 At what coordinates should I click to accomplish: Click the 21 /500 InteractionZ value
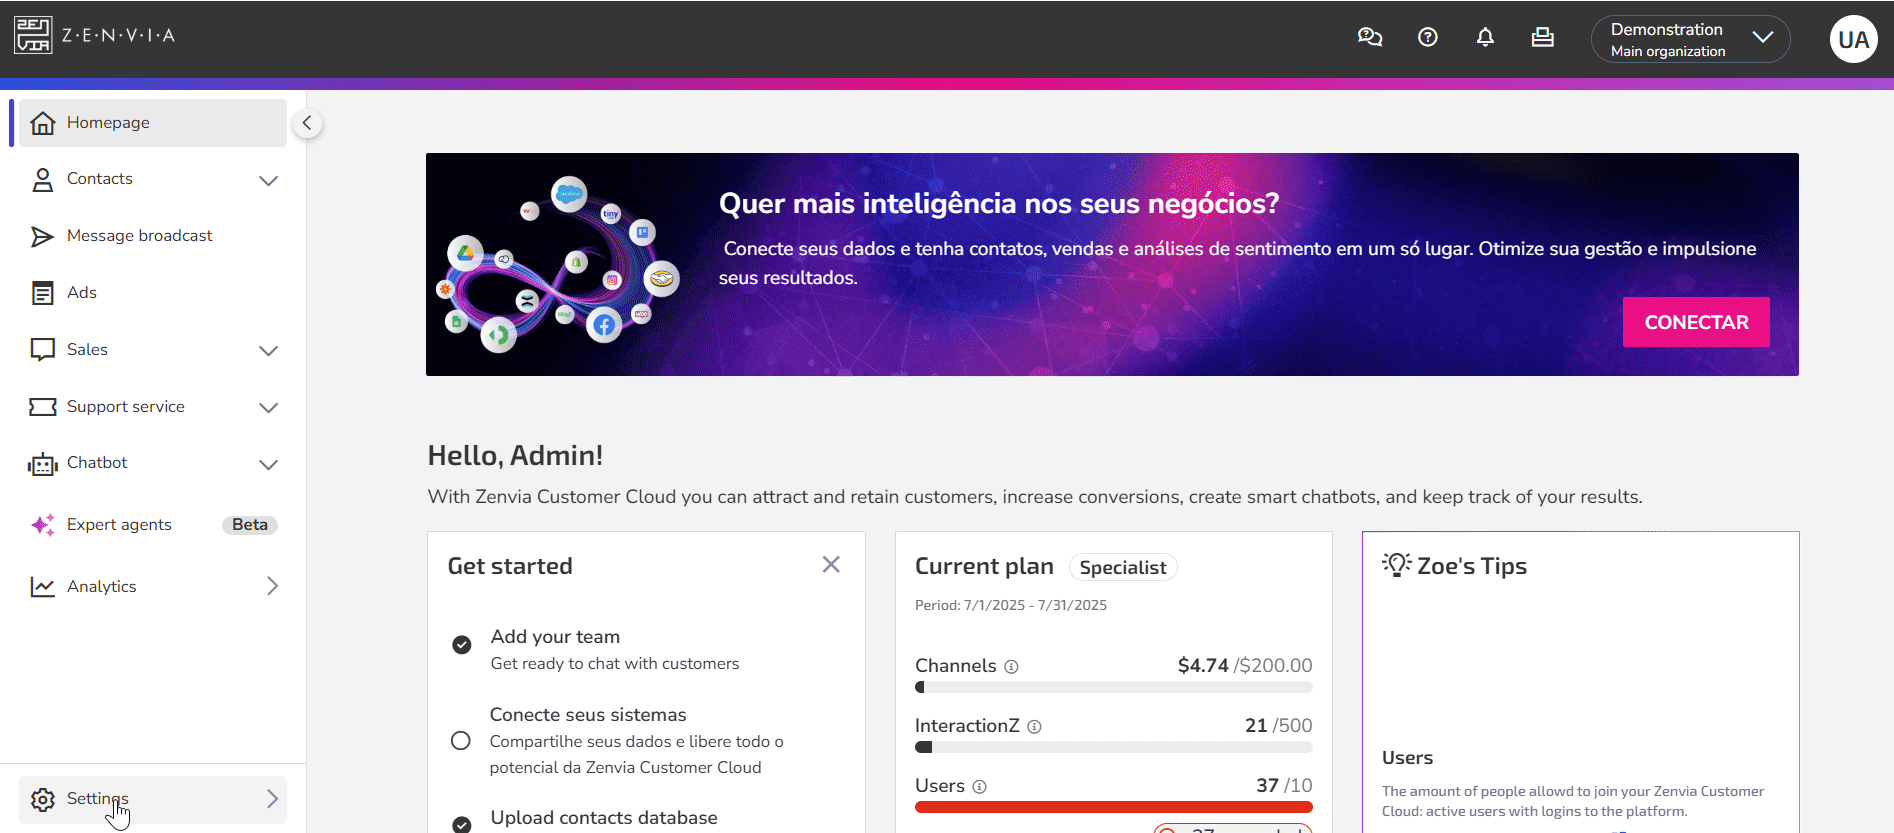pos(1278,726)
